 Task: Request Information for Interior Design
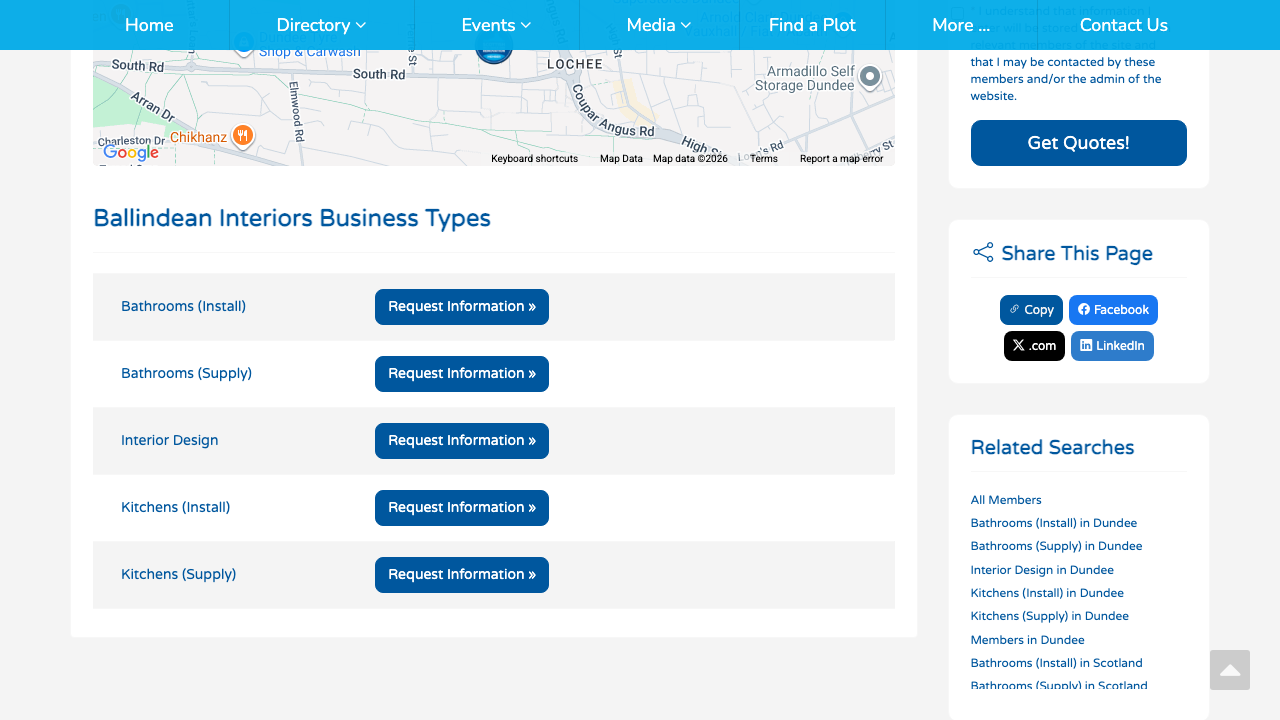[x=462, y=441]
